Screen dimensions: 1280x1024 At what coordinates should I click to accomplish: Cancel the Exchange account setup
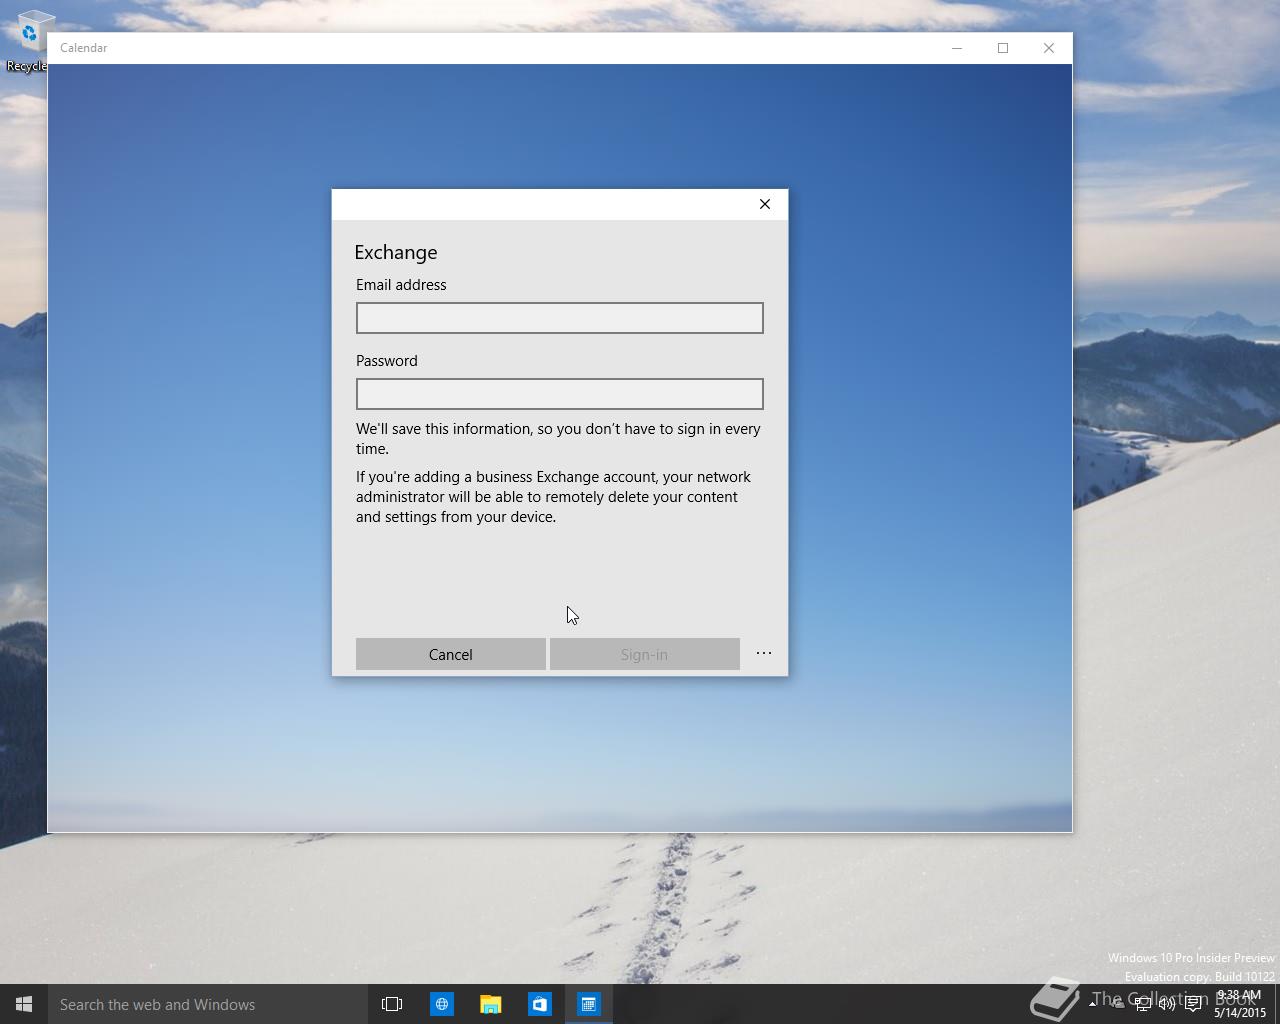tap(451, 654)
